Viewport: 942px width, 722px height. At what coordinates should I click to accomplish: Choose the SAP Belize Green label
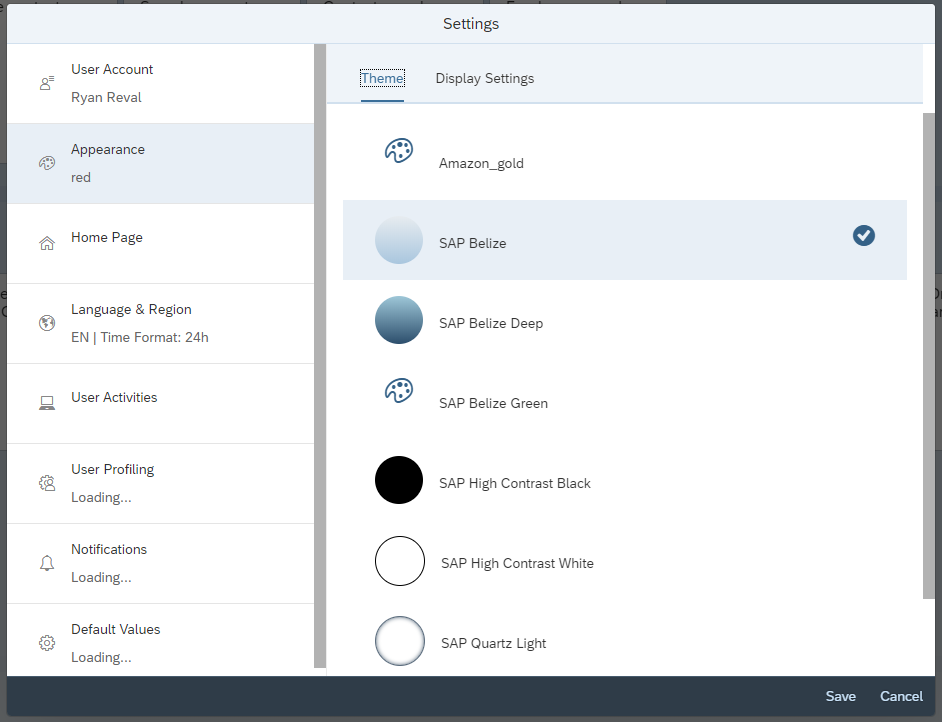(493, 403)
